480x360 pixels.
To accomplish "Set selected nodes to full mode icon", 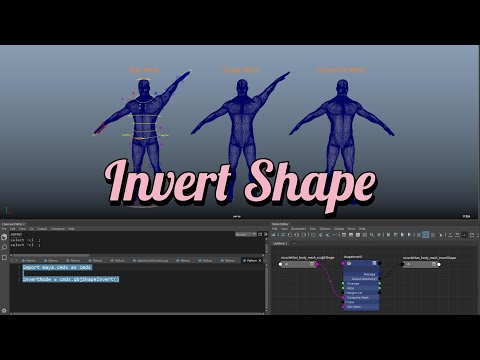I will (358, 235).
